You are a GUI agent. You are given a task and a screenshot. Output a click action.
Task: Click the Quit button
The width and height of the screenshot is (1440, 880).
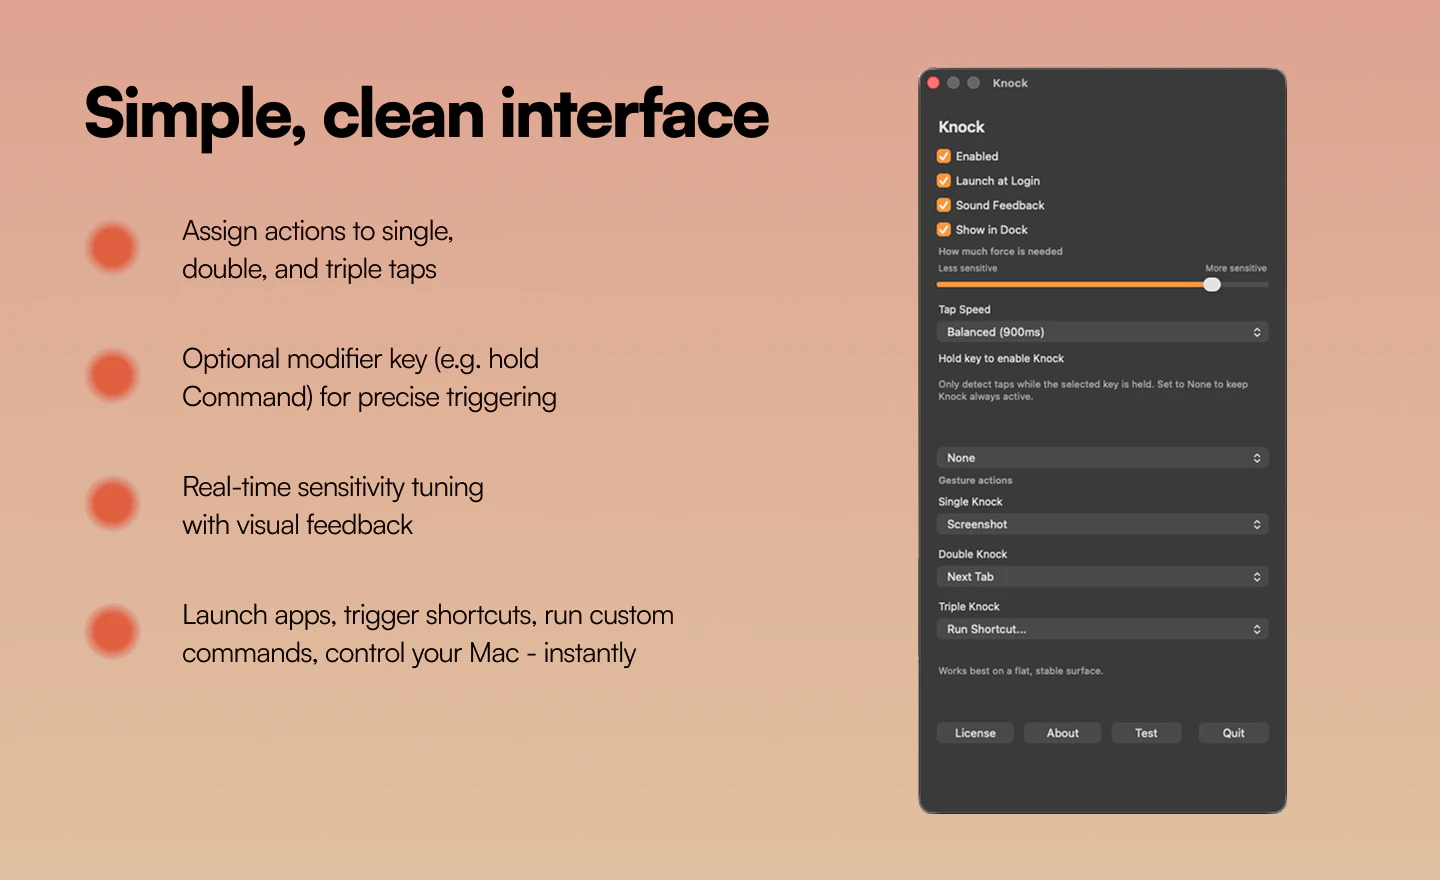[1233, 733]
